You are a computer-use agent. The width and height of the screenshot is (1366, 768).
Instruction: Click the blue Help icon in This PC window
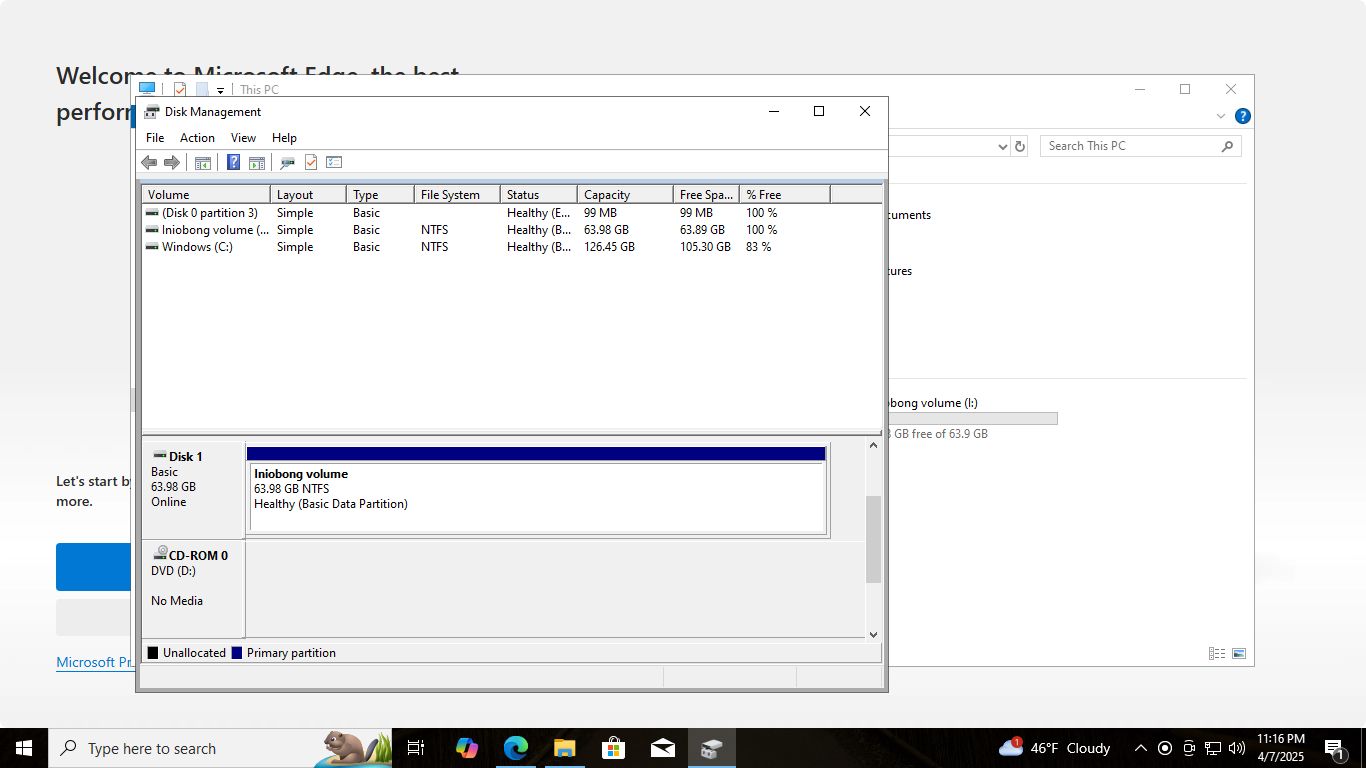(1242, 116)
